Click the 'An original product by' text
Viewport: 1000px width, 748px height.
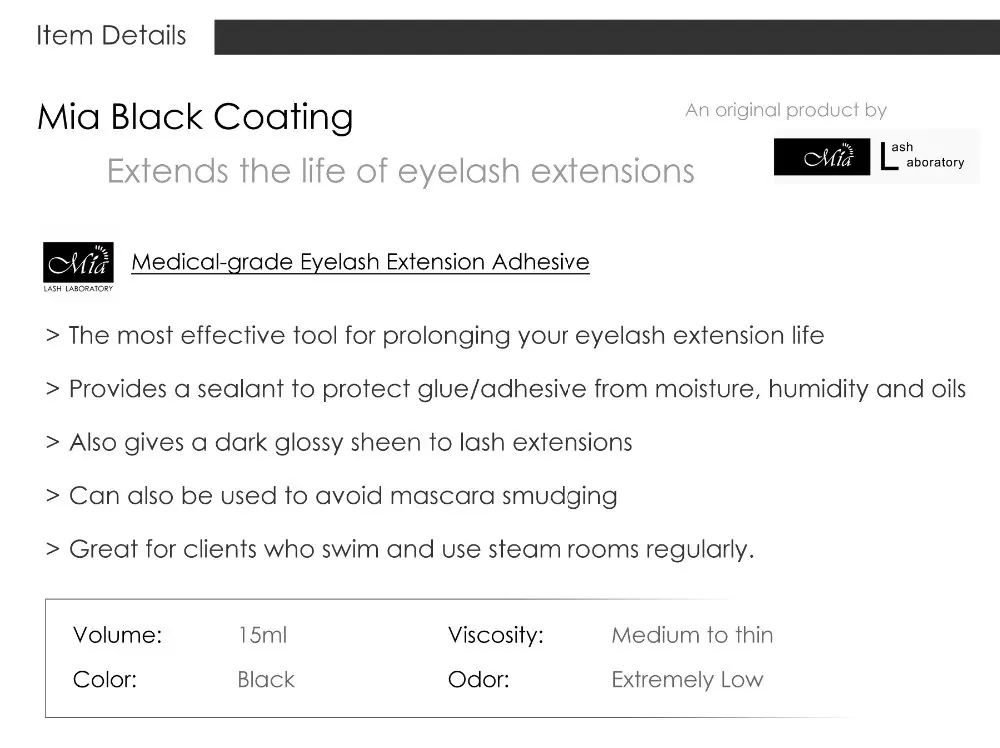(785, 110)
